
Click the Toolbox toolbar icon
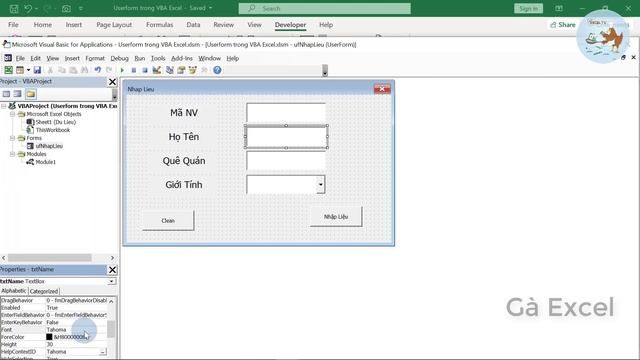point(204,70)
